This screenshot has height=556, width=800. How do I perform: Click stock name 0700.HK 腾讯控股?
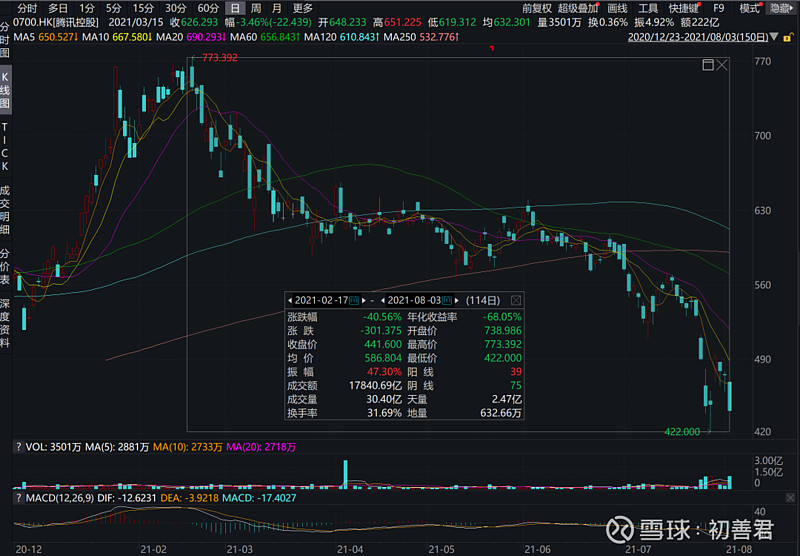56,23
